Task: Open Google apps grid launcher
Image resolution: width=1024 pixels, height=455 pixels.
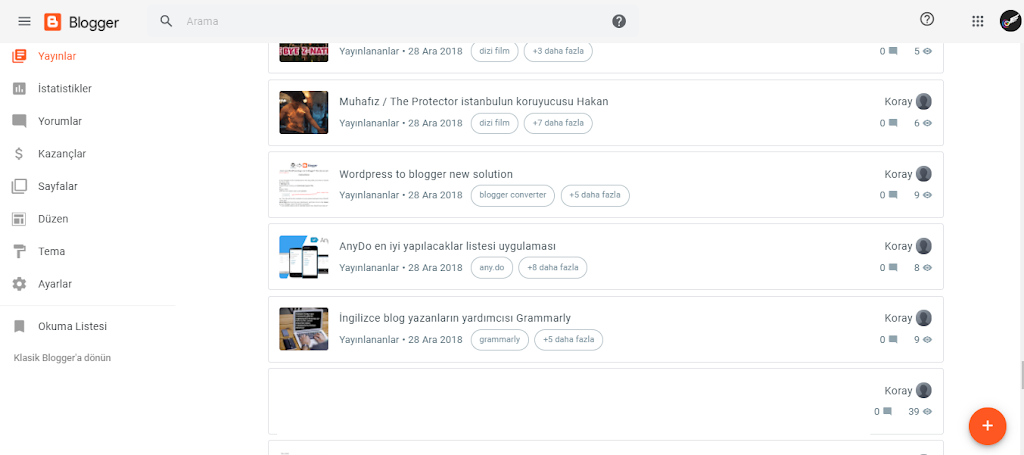Action: tap(978, 21)
